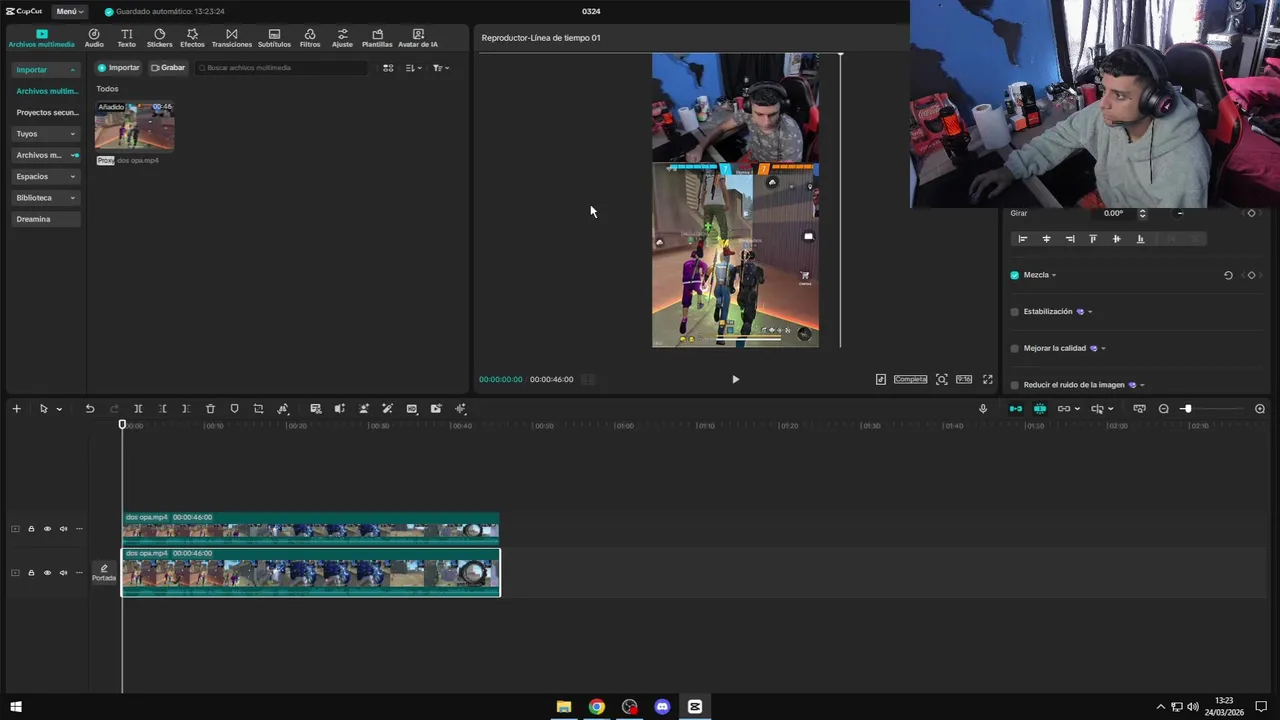Viewport: 1280px width, 720px height.
Task: Expand the Importar sidebar section
Action: [45, 70]
